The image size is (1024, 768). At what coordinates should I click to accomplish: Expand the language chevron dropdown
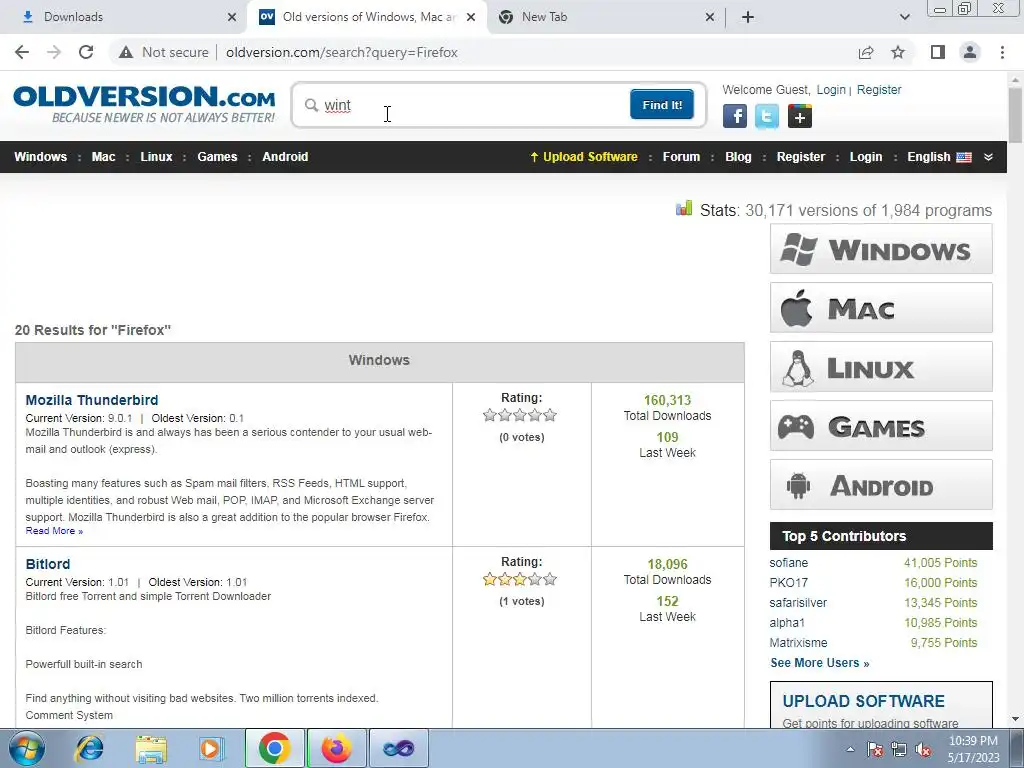pos(988,157)
